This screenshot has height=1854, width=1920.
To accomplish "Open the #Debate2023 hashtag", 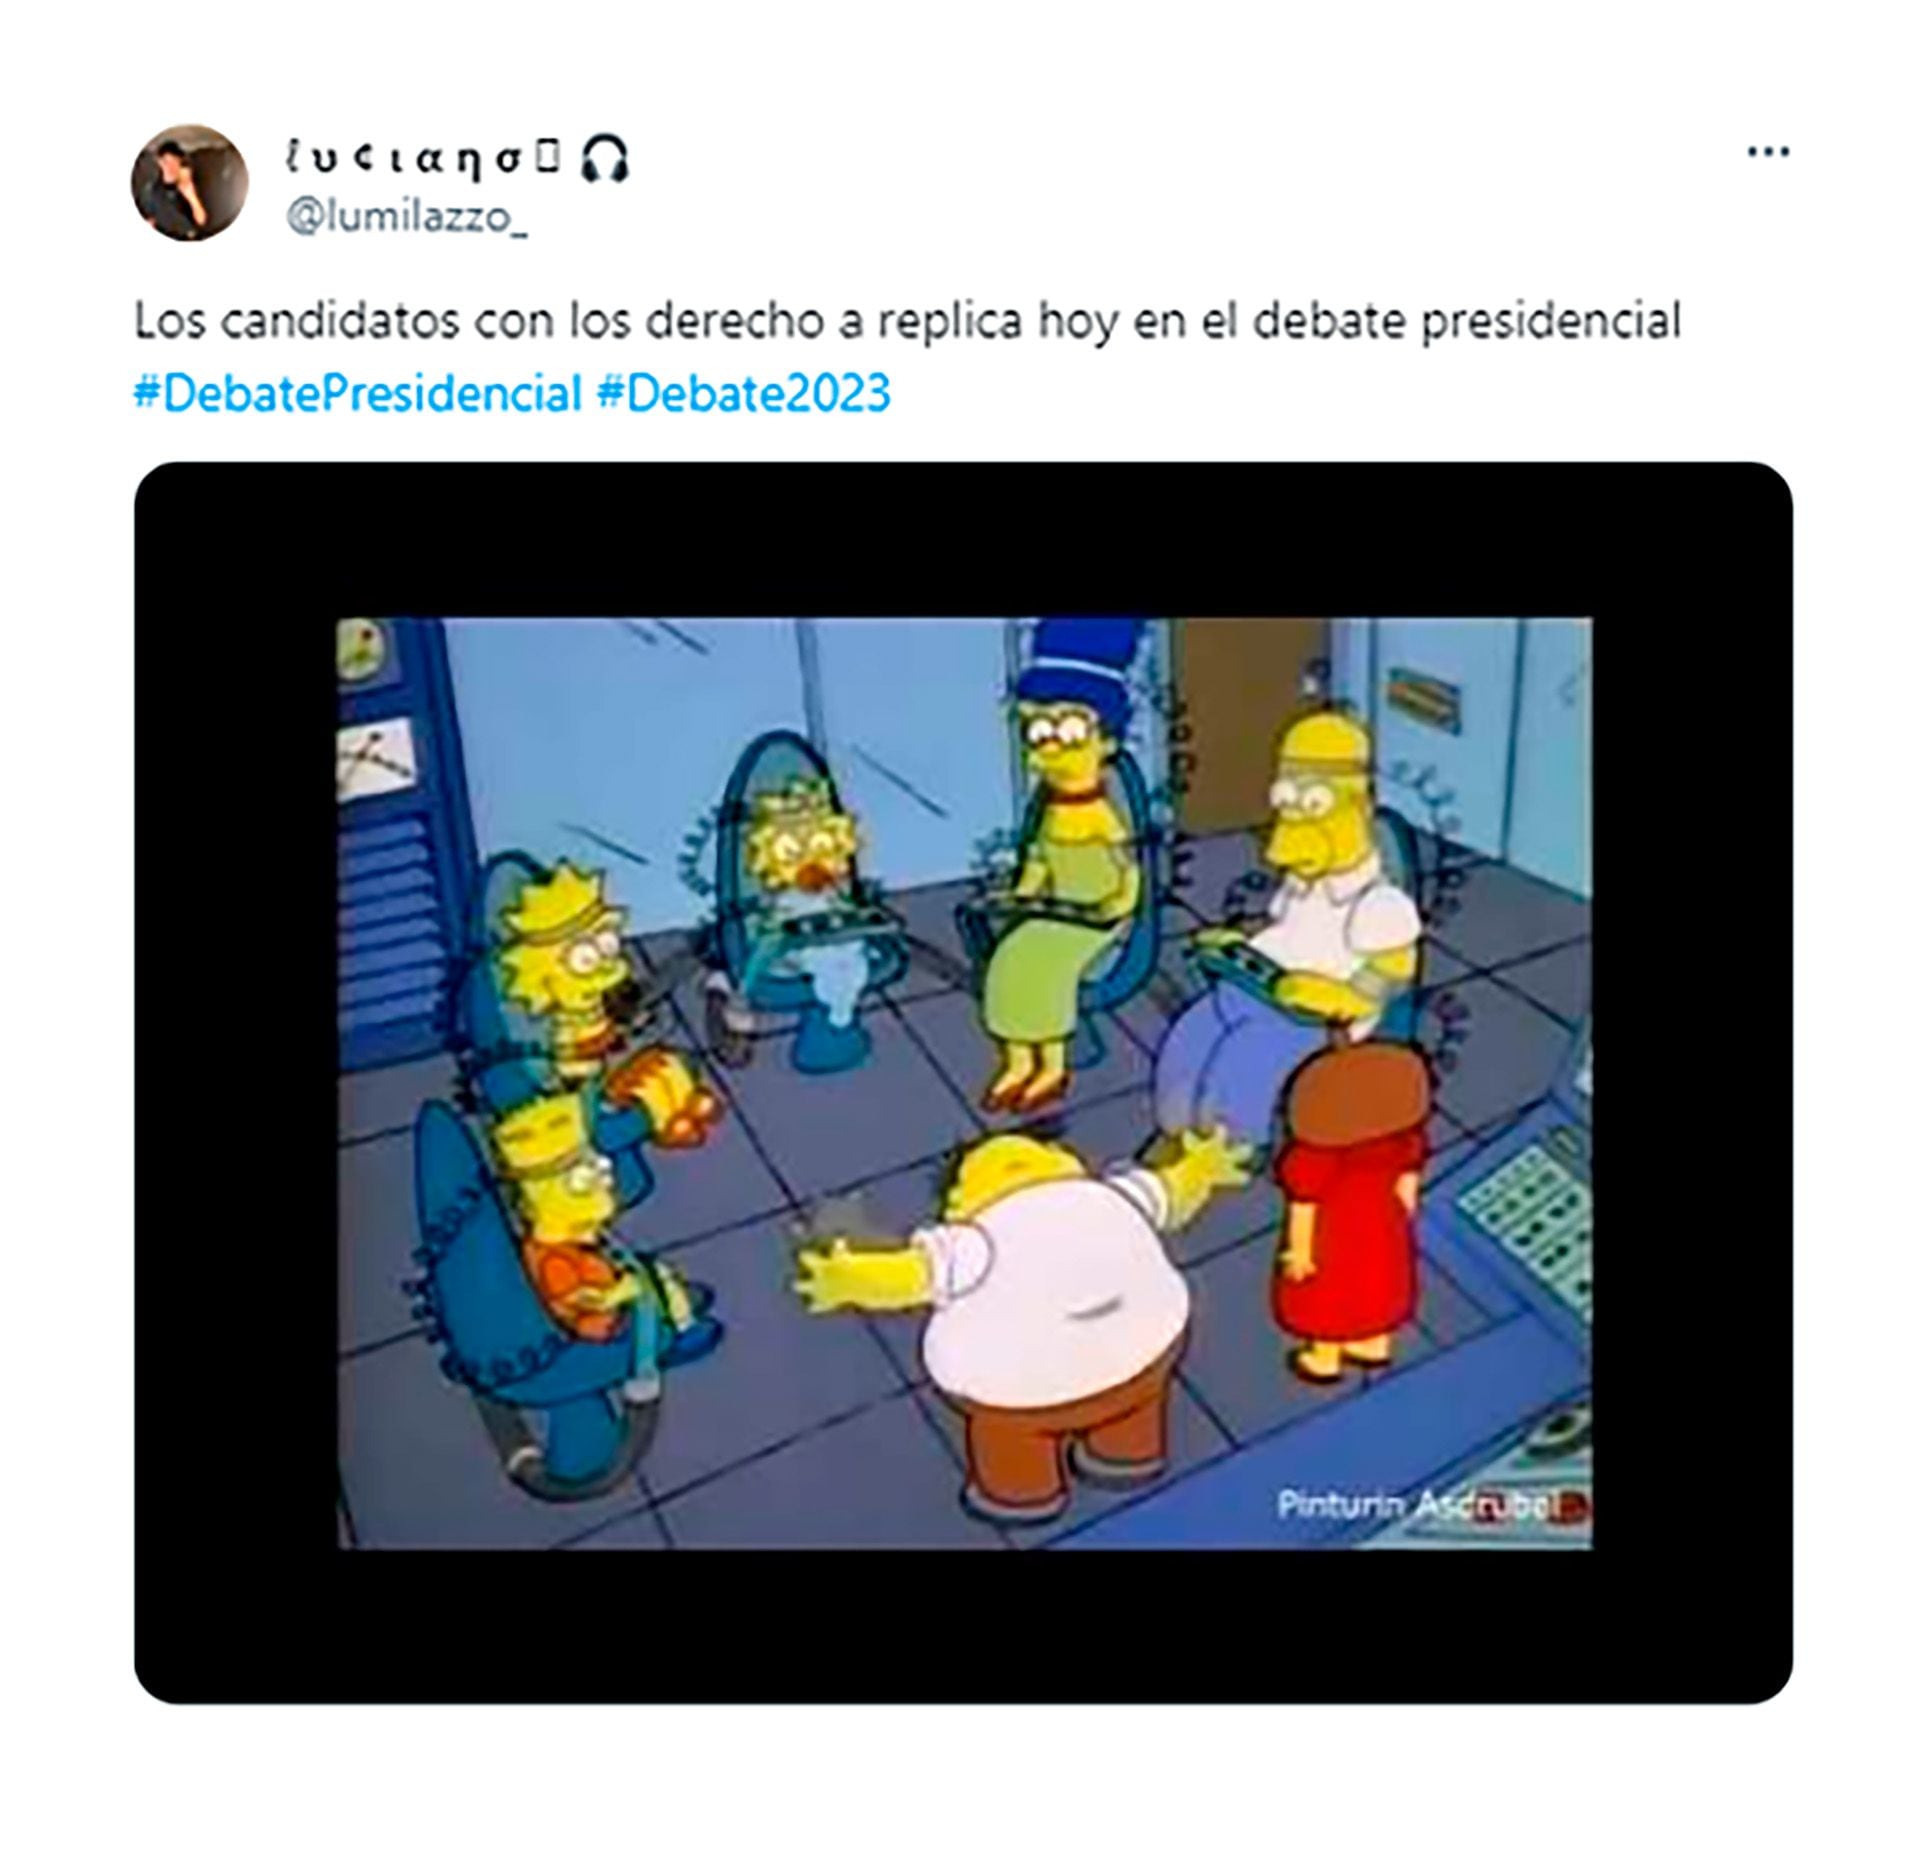I will click(x=743, y=393).
